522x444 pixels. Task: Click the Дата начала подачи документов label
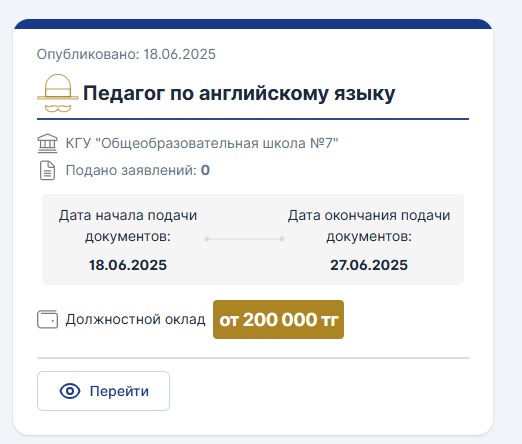[128, 226]
